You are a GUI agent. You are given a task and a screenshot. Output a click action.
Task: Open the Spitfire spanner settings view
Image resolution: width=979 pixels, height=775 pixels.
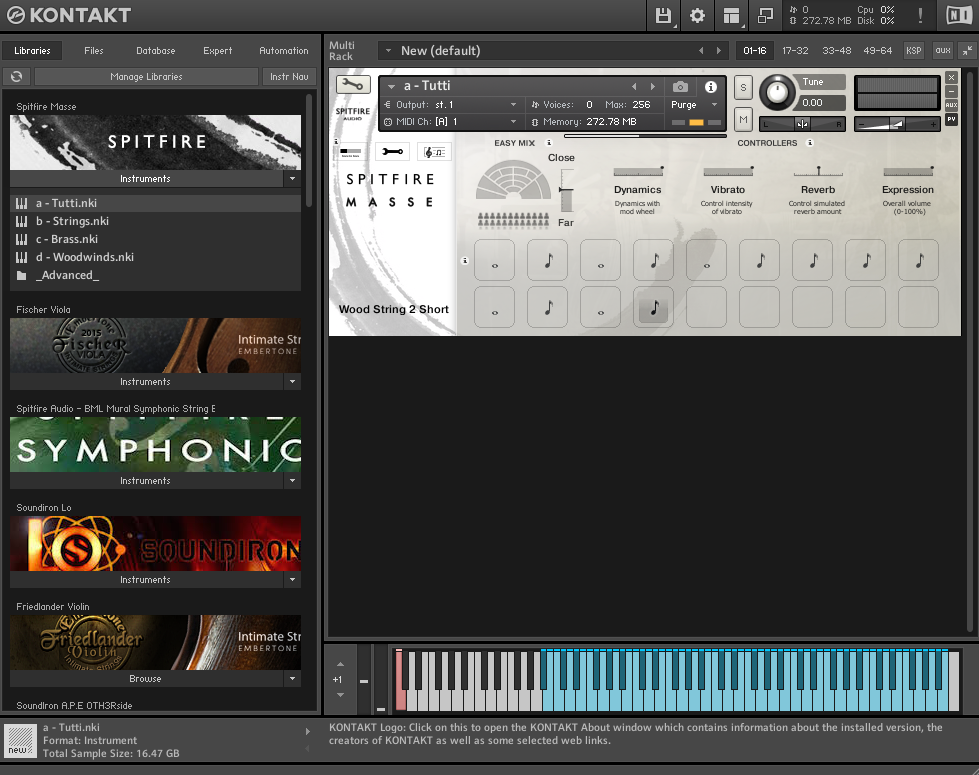(x=392, y=152)
